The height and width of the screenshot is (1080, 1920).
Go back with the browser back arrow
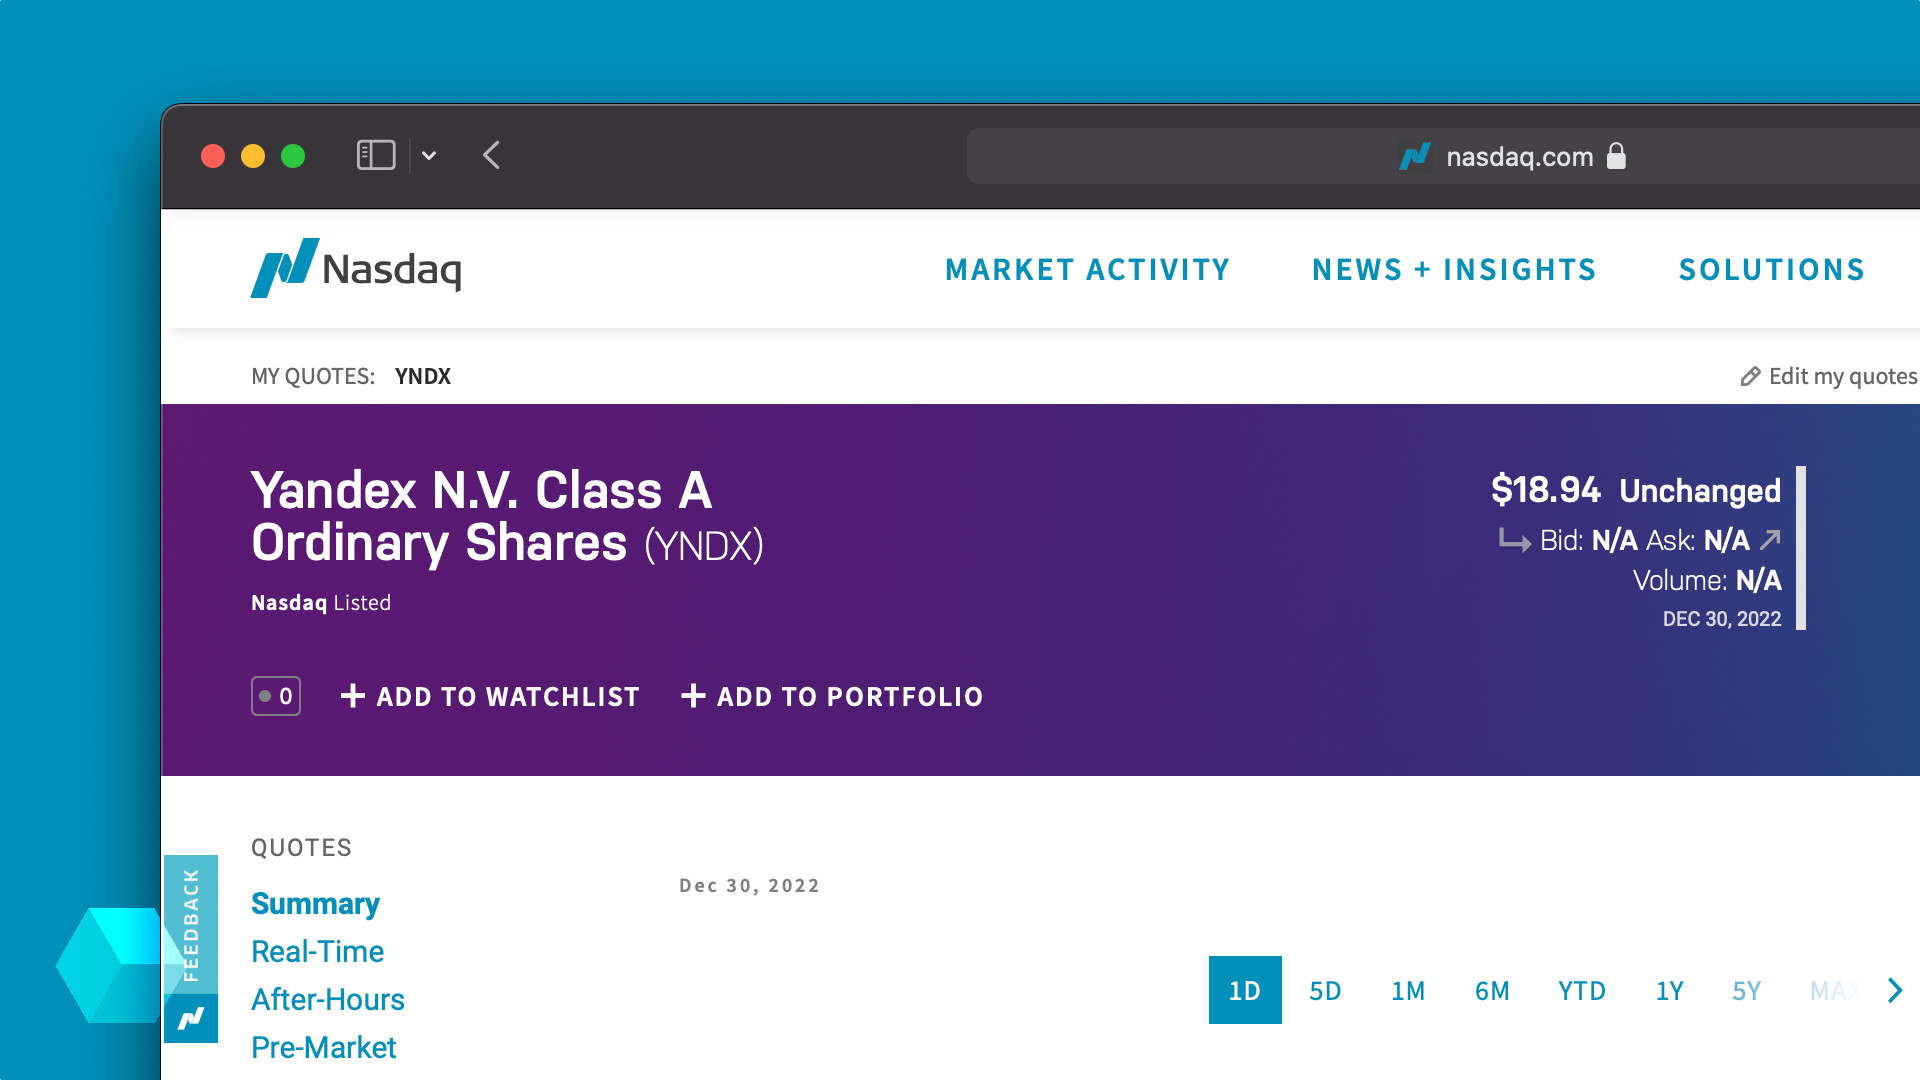pos(491,155)
